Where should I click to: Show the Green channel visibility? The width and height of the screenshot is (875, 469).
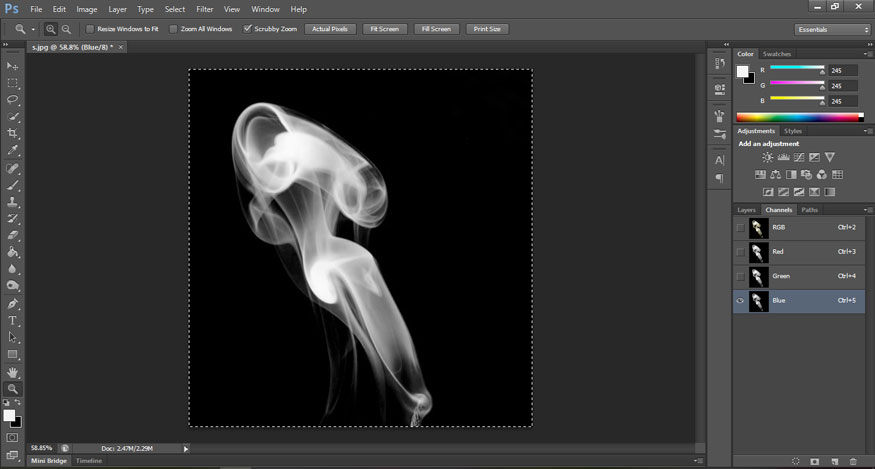(740, 276)
